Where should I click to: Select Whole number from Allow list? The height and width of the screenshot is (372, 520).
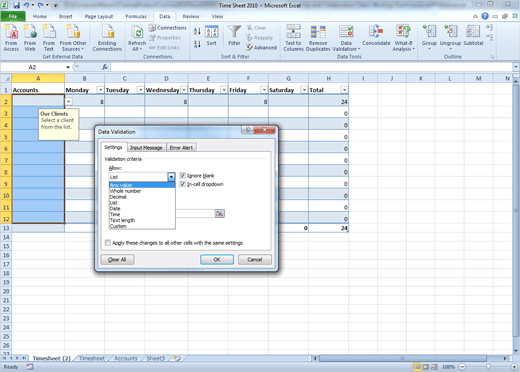142,191
